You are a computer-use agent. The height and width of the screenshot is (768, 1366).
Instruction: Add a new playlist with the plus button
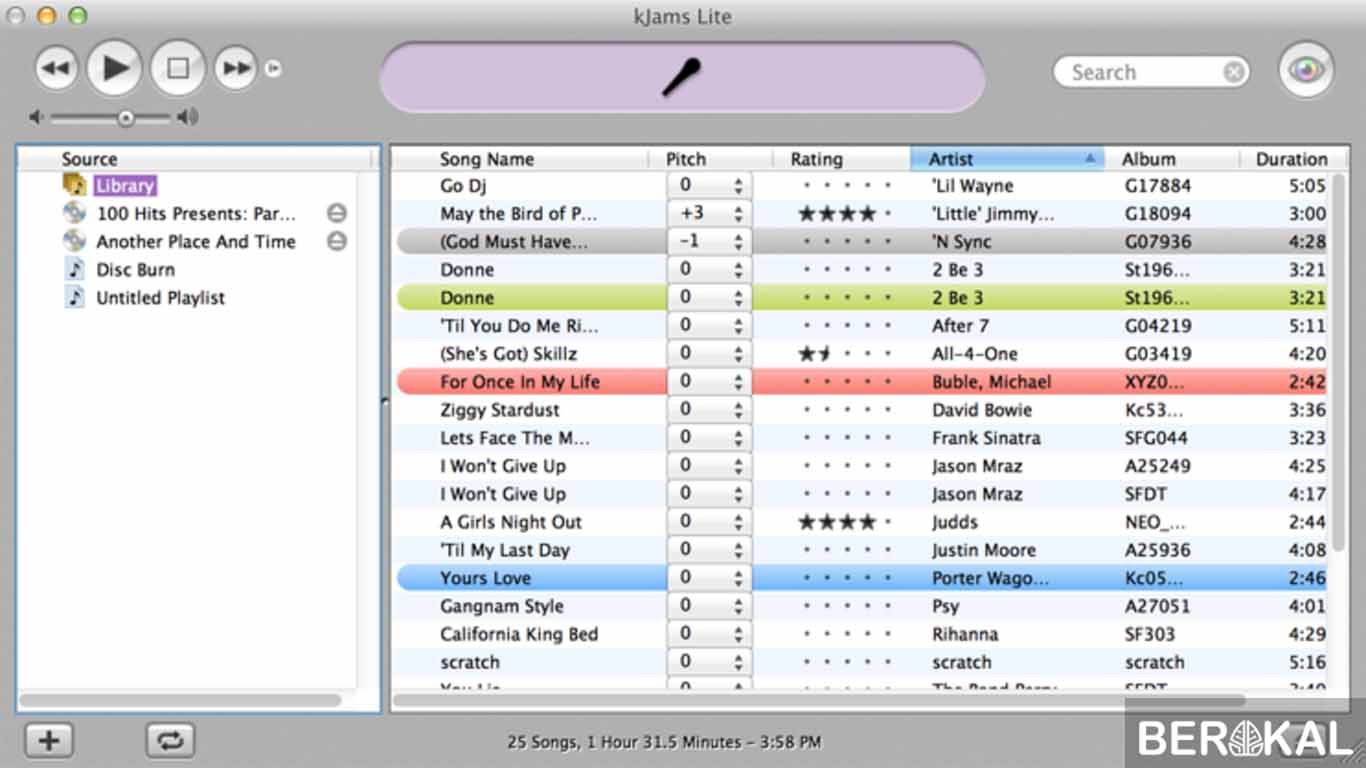pyautogui.click(x=49, y=741)
